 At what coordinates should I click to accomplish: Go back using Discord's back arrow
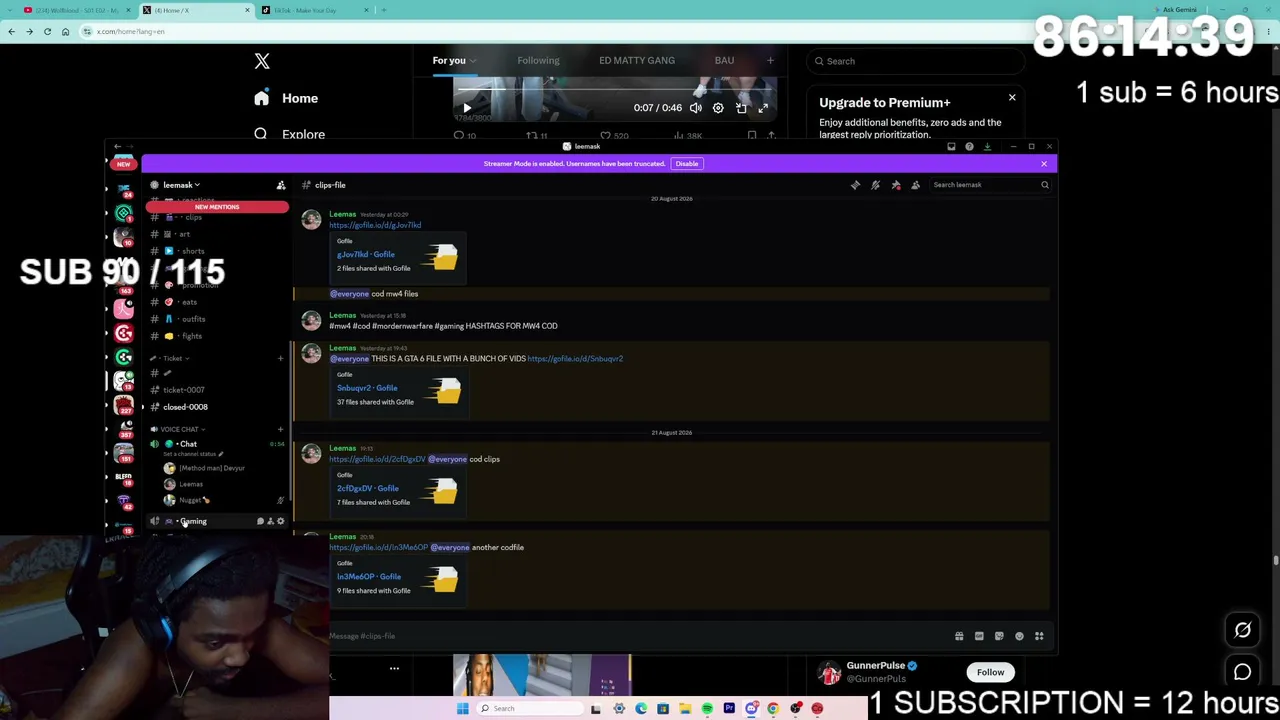pyautogui.click(x=117, y=147)
